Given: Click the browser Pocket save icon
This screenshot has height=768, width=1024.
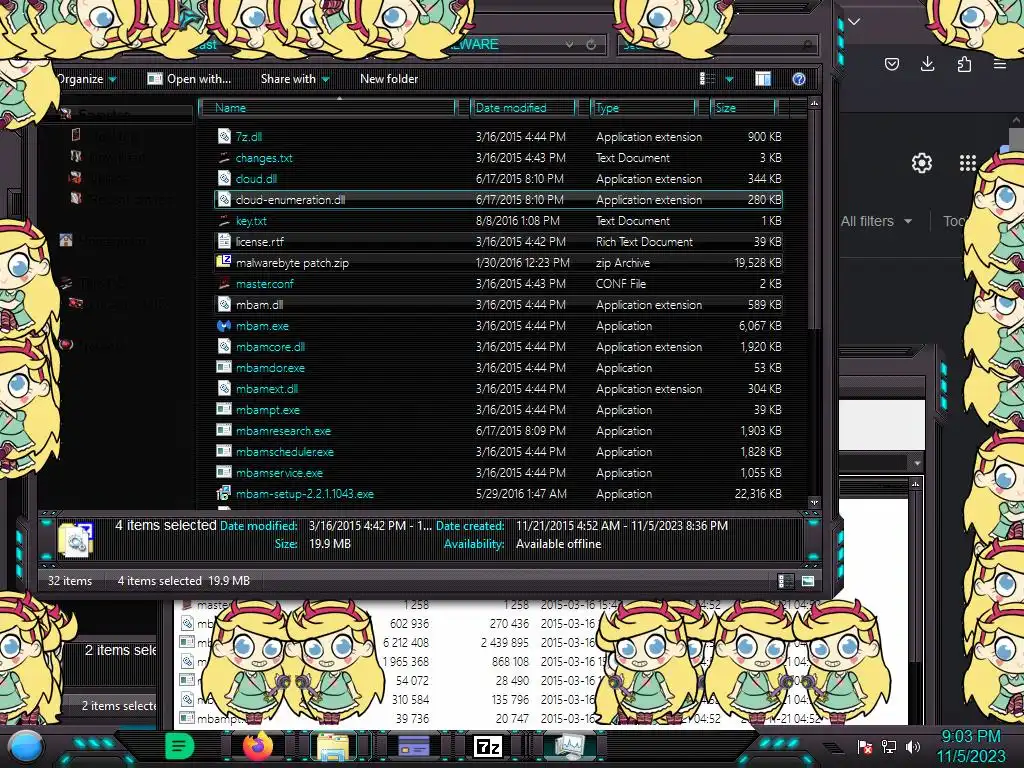Looking at the screenshot, I should point(891,64).
